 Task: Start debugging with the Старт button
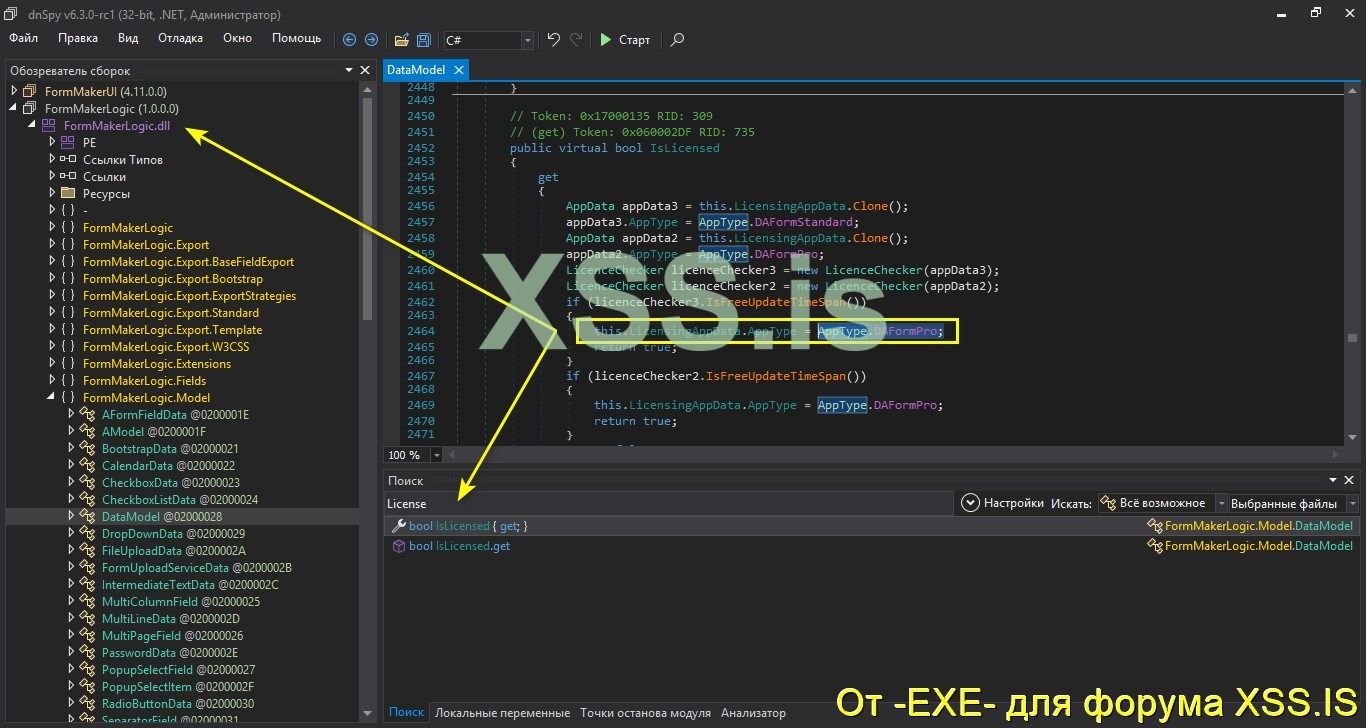click(x=625, y=40)
